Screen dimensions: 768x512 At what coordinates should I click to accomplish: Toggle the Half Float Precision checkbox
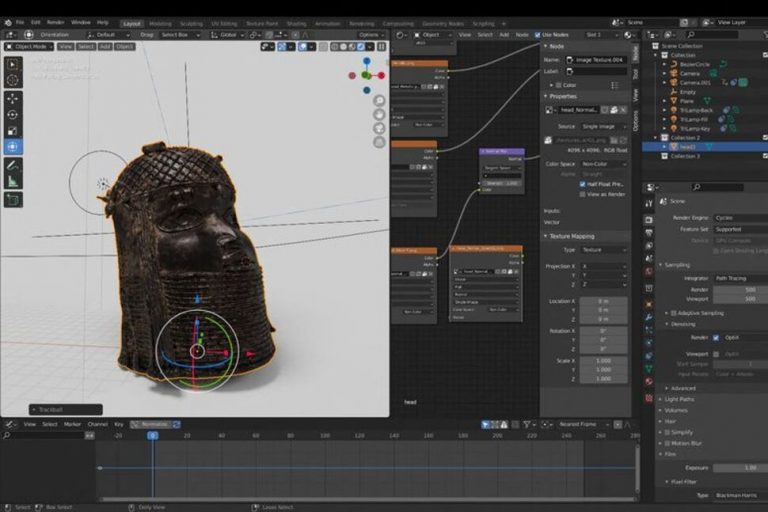(x=582, y=184)
